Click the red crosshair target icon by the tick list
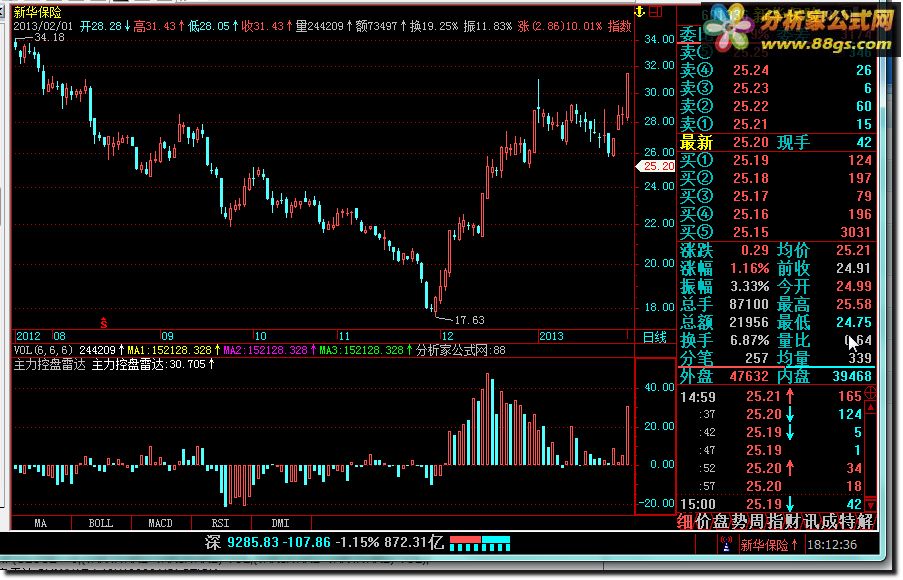 (x=870, y=394)
